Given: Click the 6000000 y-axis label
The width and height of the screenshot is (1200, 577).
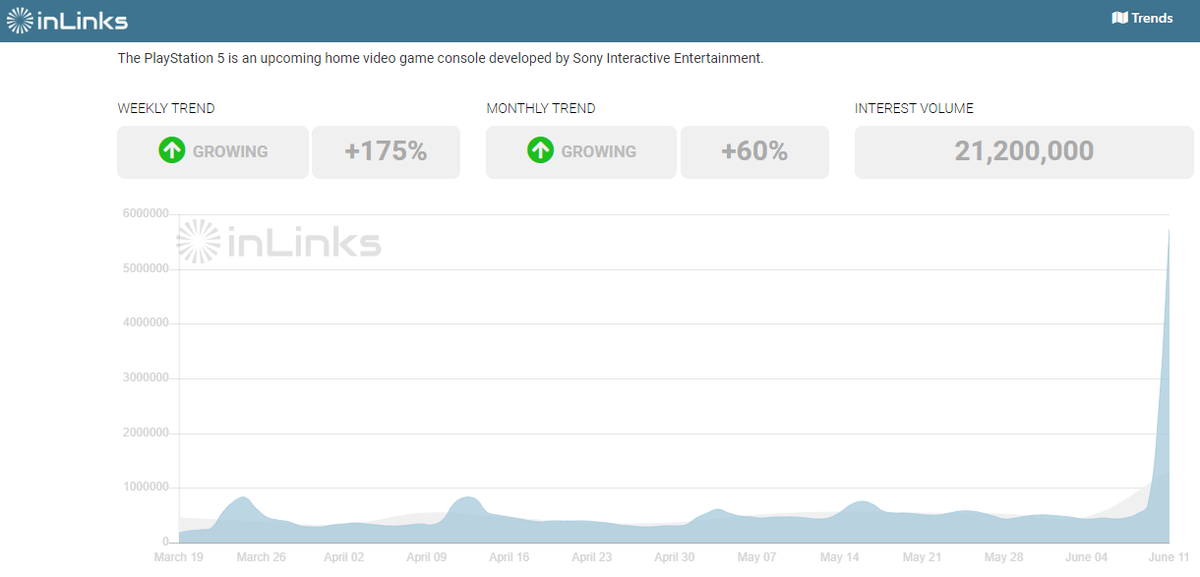Looking at the screenshot, I should (146, 213).
